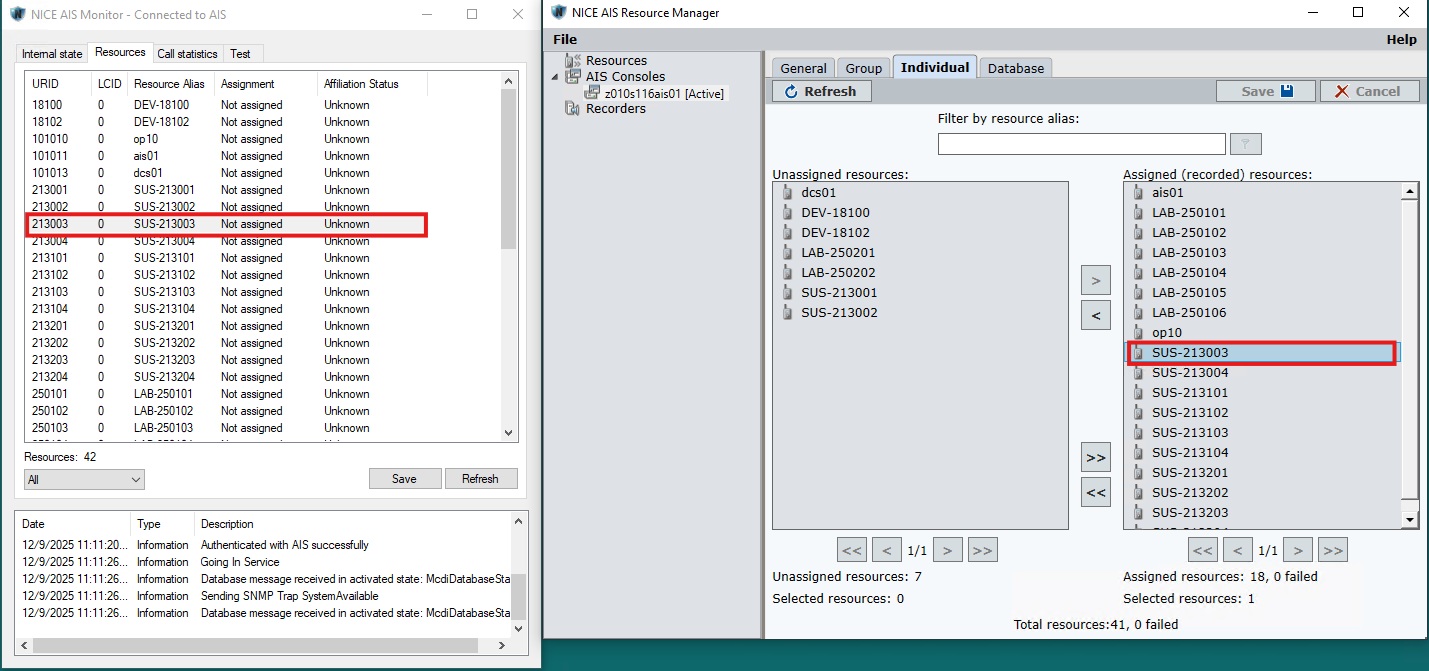Image resolution: width=1429 pixels, height=671 pixels.
Task: Click the radio icon beside op10
Action: (x=1138, y=333)
